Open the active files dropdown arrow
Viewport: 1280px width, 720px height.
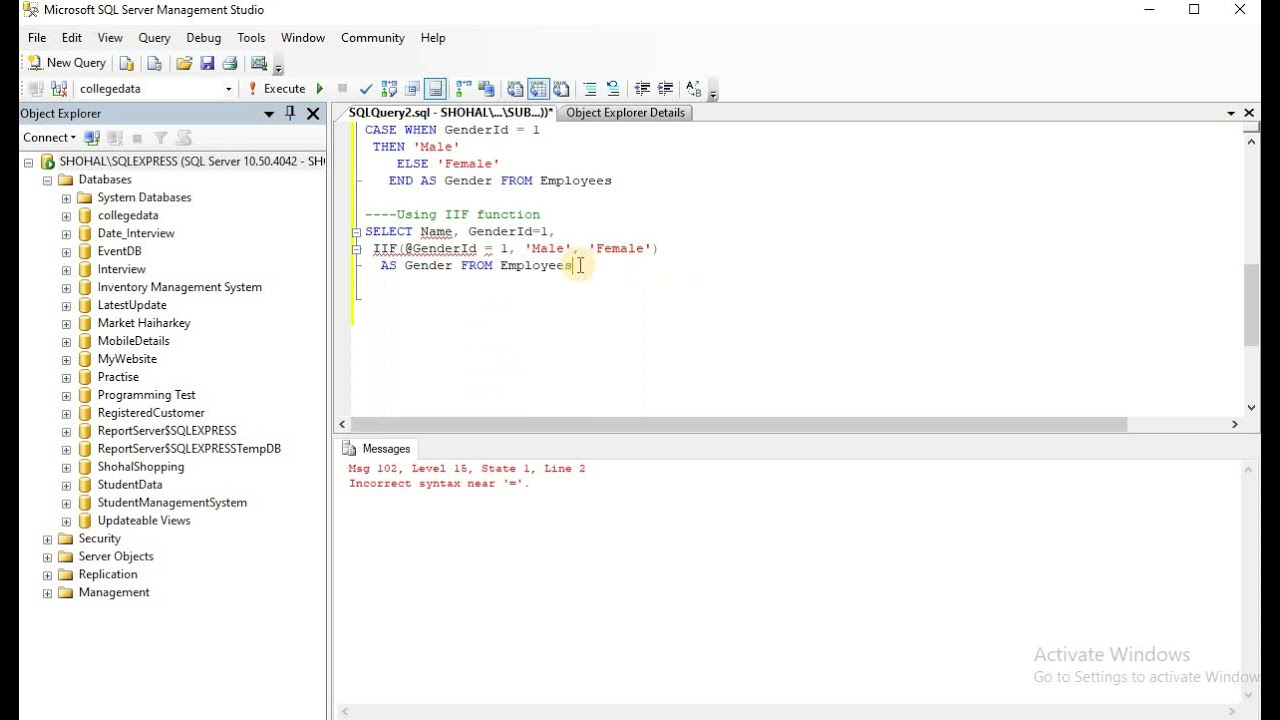pyautogui.click(x=1231, y=113)
